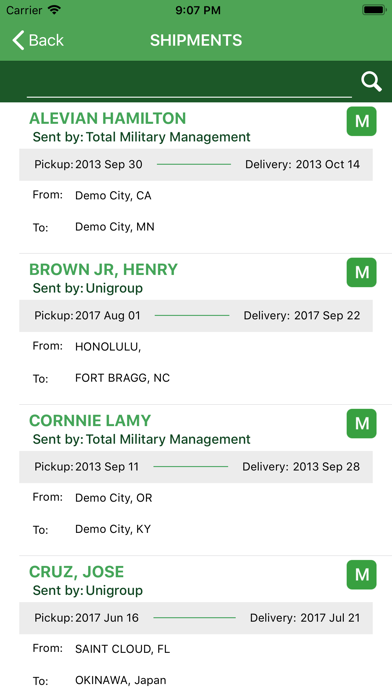Tap the Wi-Fi status icon
Image resolution: width=392 pixels, height=696 pixels.
pyautogui.click(x=54, y=10)
